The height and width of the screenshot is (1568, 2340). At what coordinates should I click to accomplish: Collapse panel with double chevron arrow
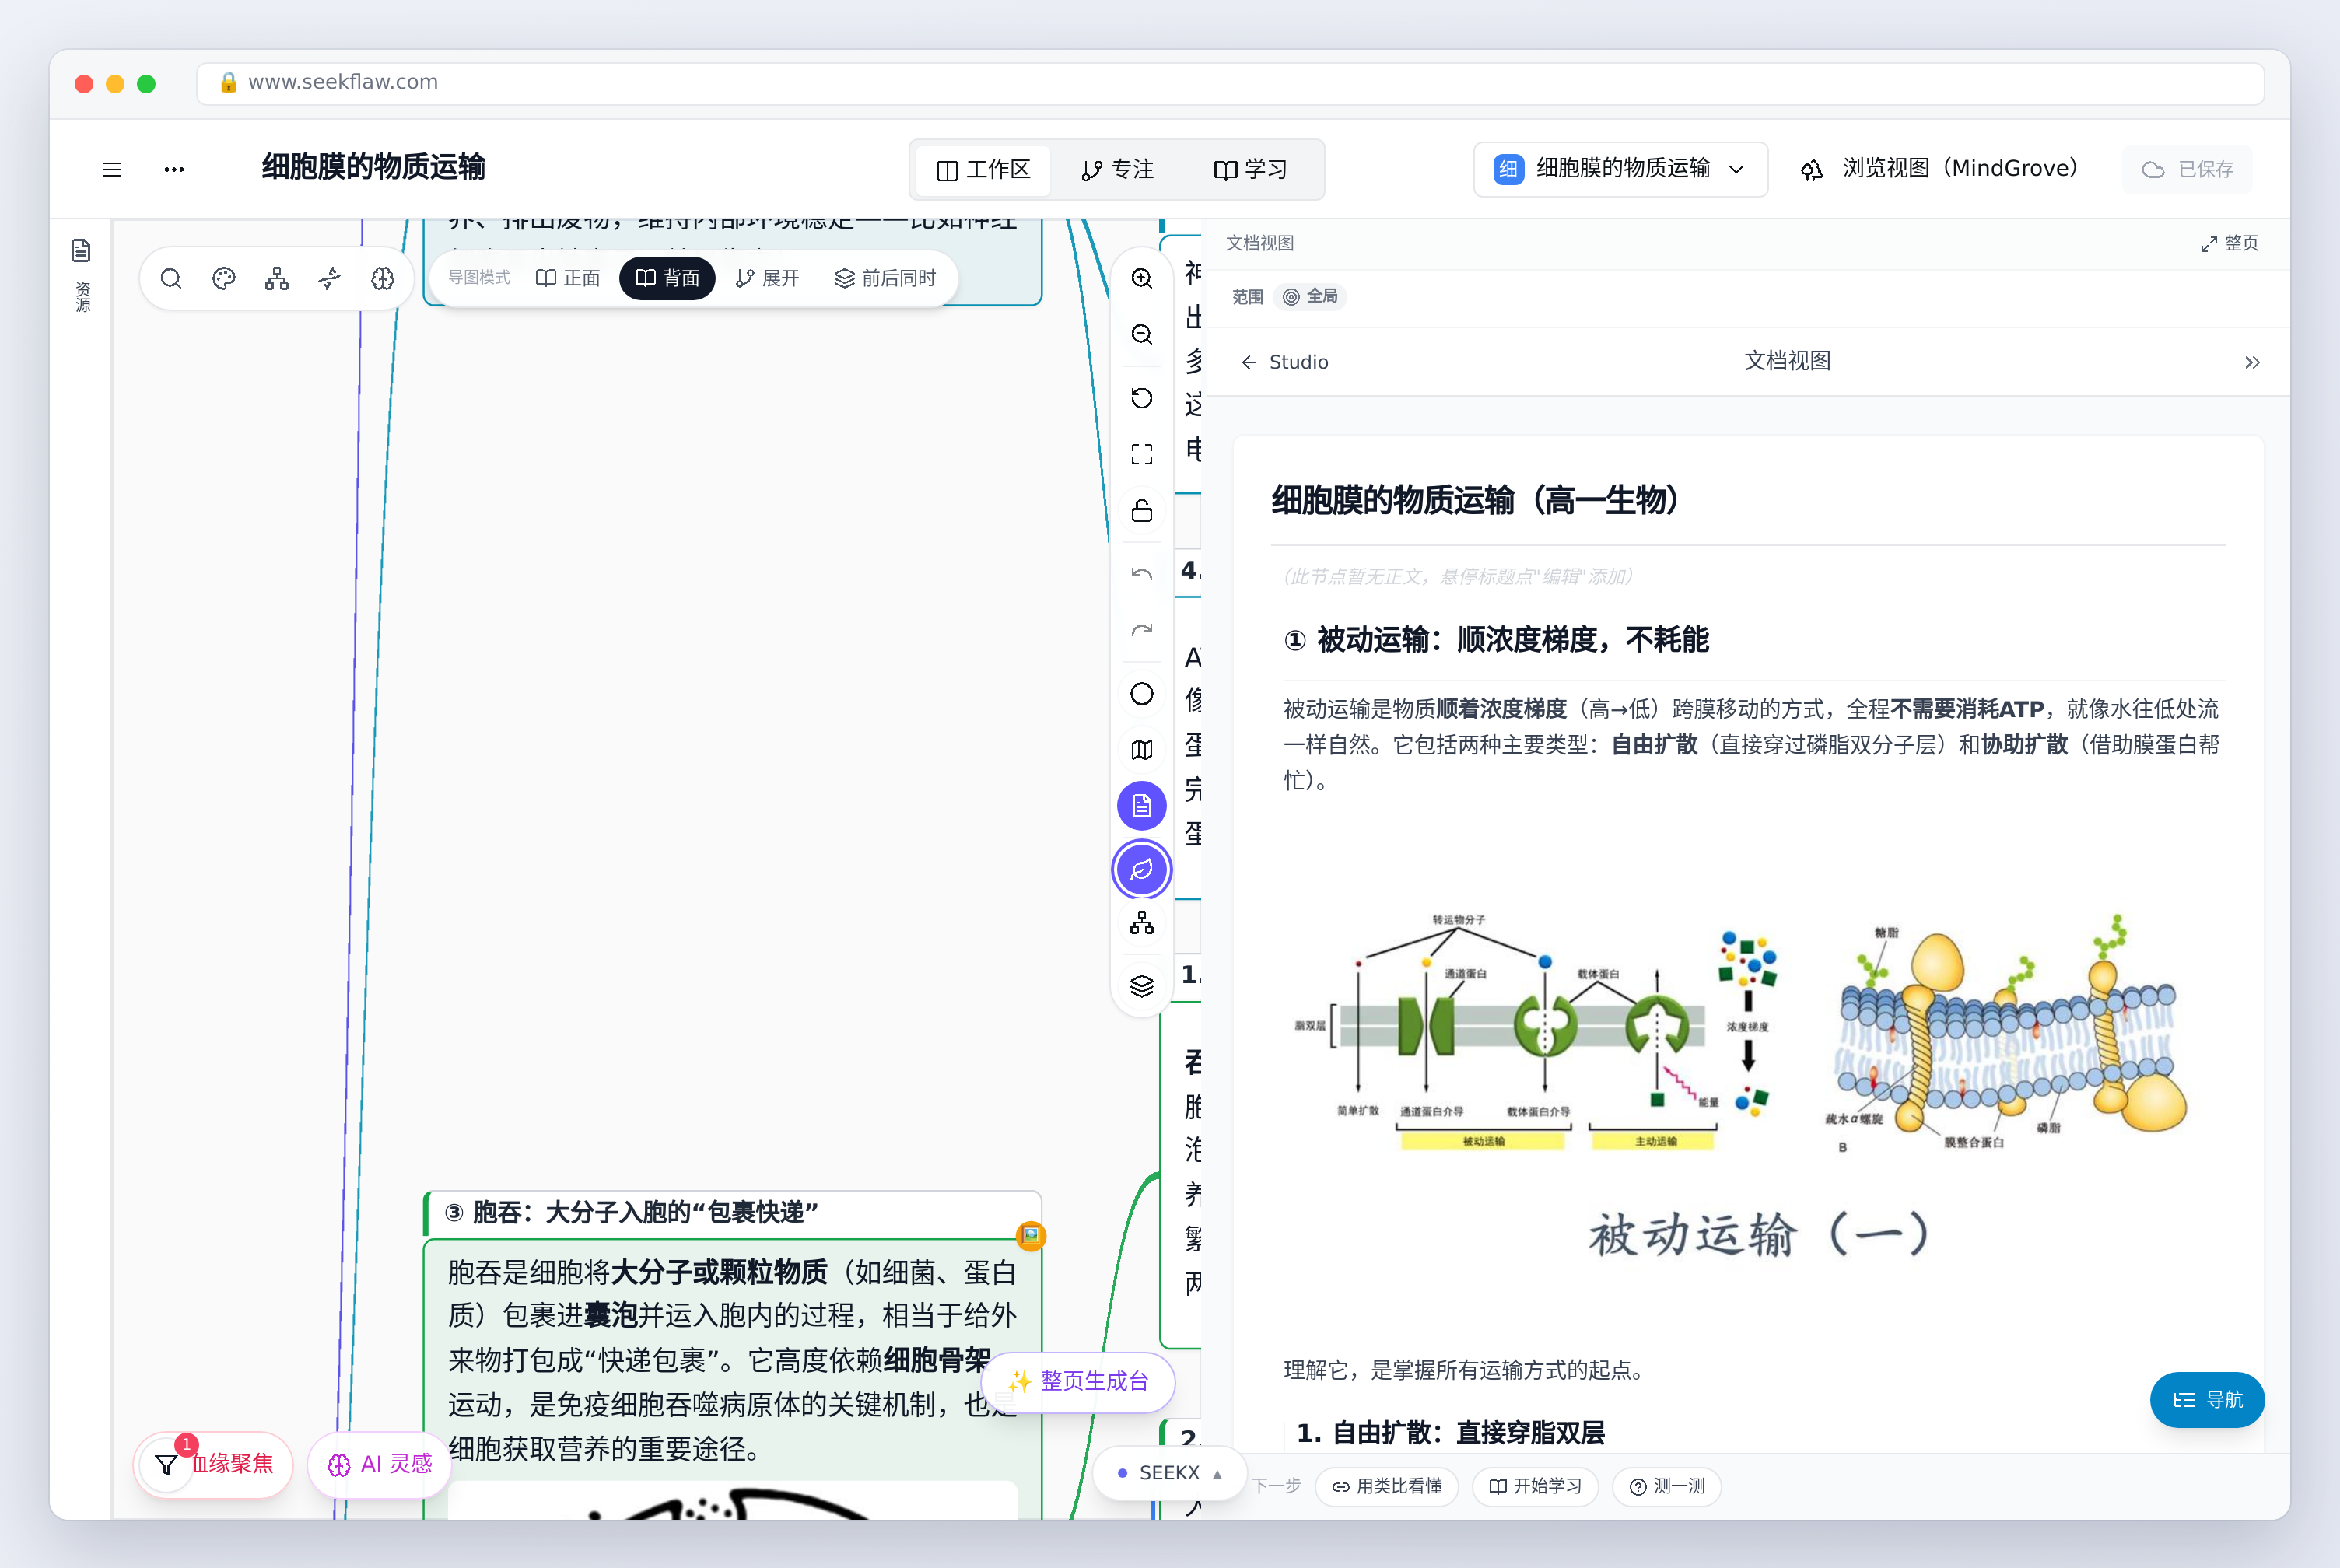pos(2252,362)
